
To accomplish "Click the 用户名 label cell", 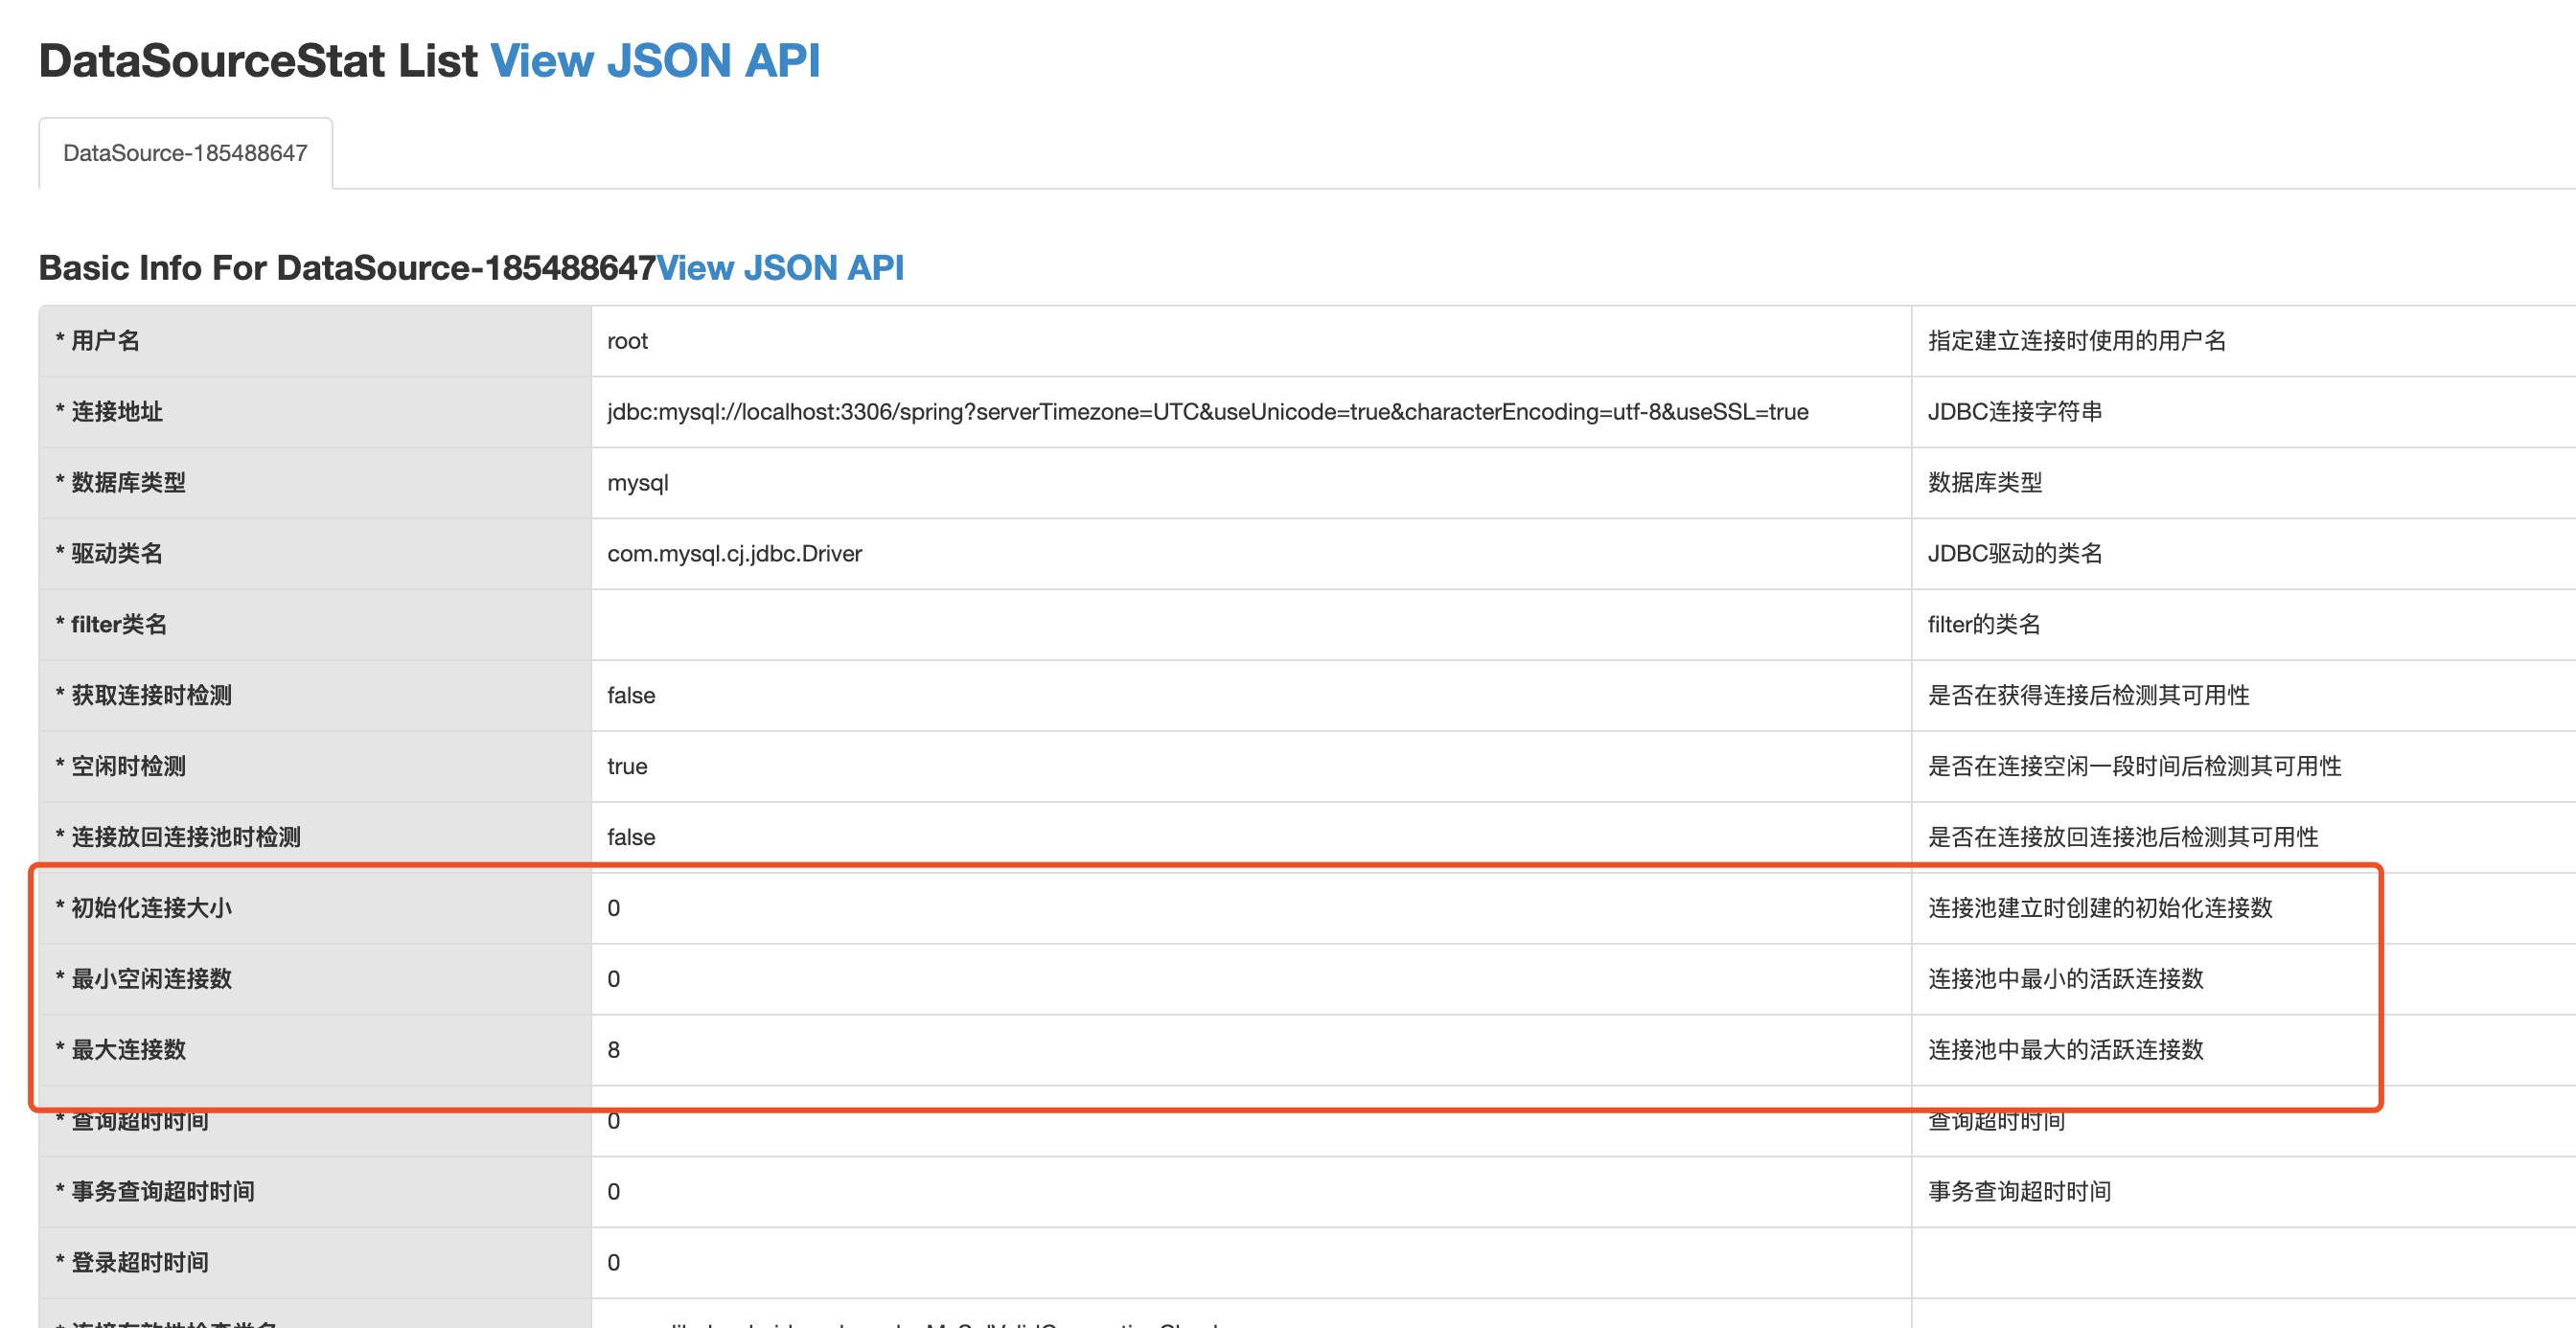I will coord(315,341).
